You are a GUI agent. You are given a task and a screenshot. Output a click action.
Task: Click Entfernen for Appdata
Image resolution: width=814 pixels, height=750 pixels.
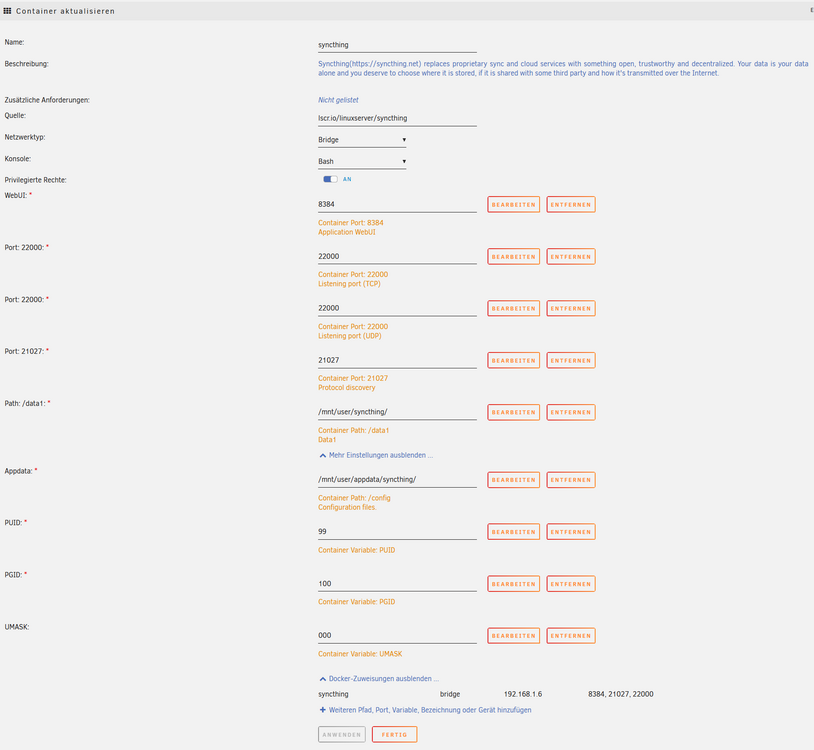[571, 480]
